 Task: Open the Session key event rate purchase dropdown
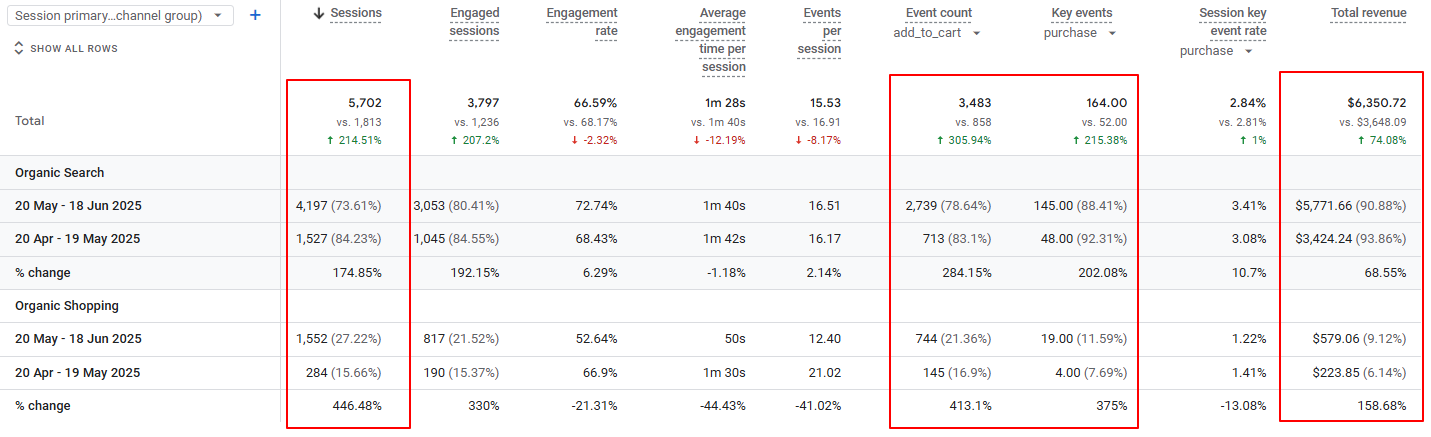click(x=1216, y=51)
